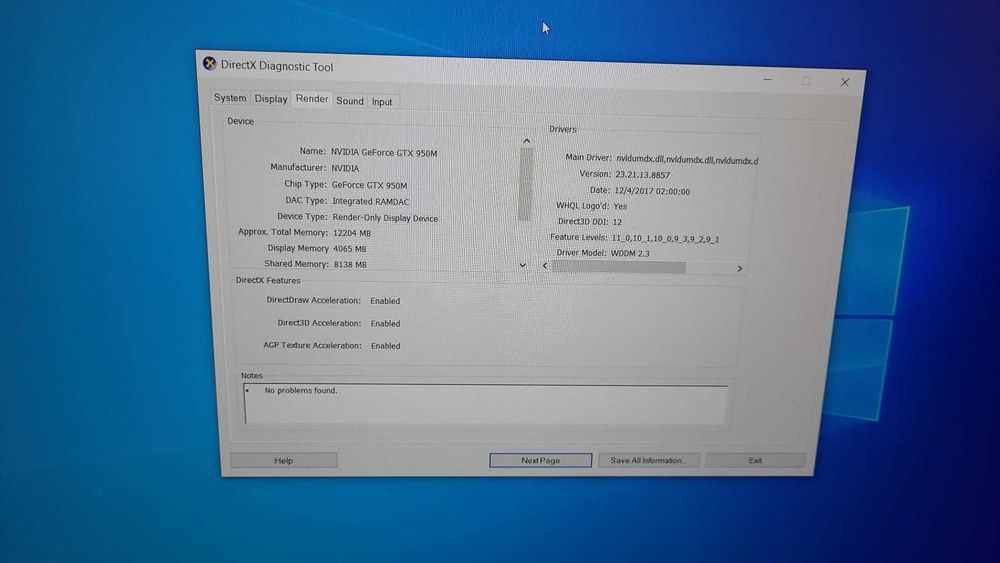Click shared memory value '8138 MB'
This screenshot has width=1000, height=563.
pyautogui.click(x=350, y=264)
